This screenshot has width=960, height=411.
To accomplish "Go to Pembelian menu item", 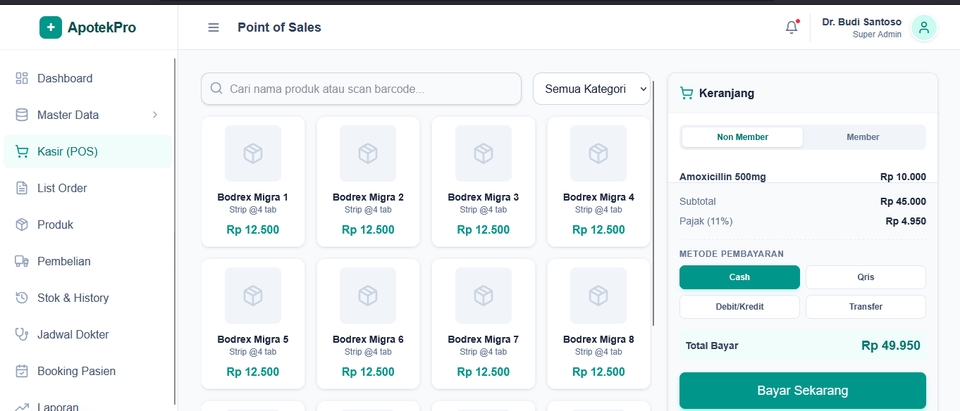I will pos(88,262).
